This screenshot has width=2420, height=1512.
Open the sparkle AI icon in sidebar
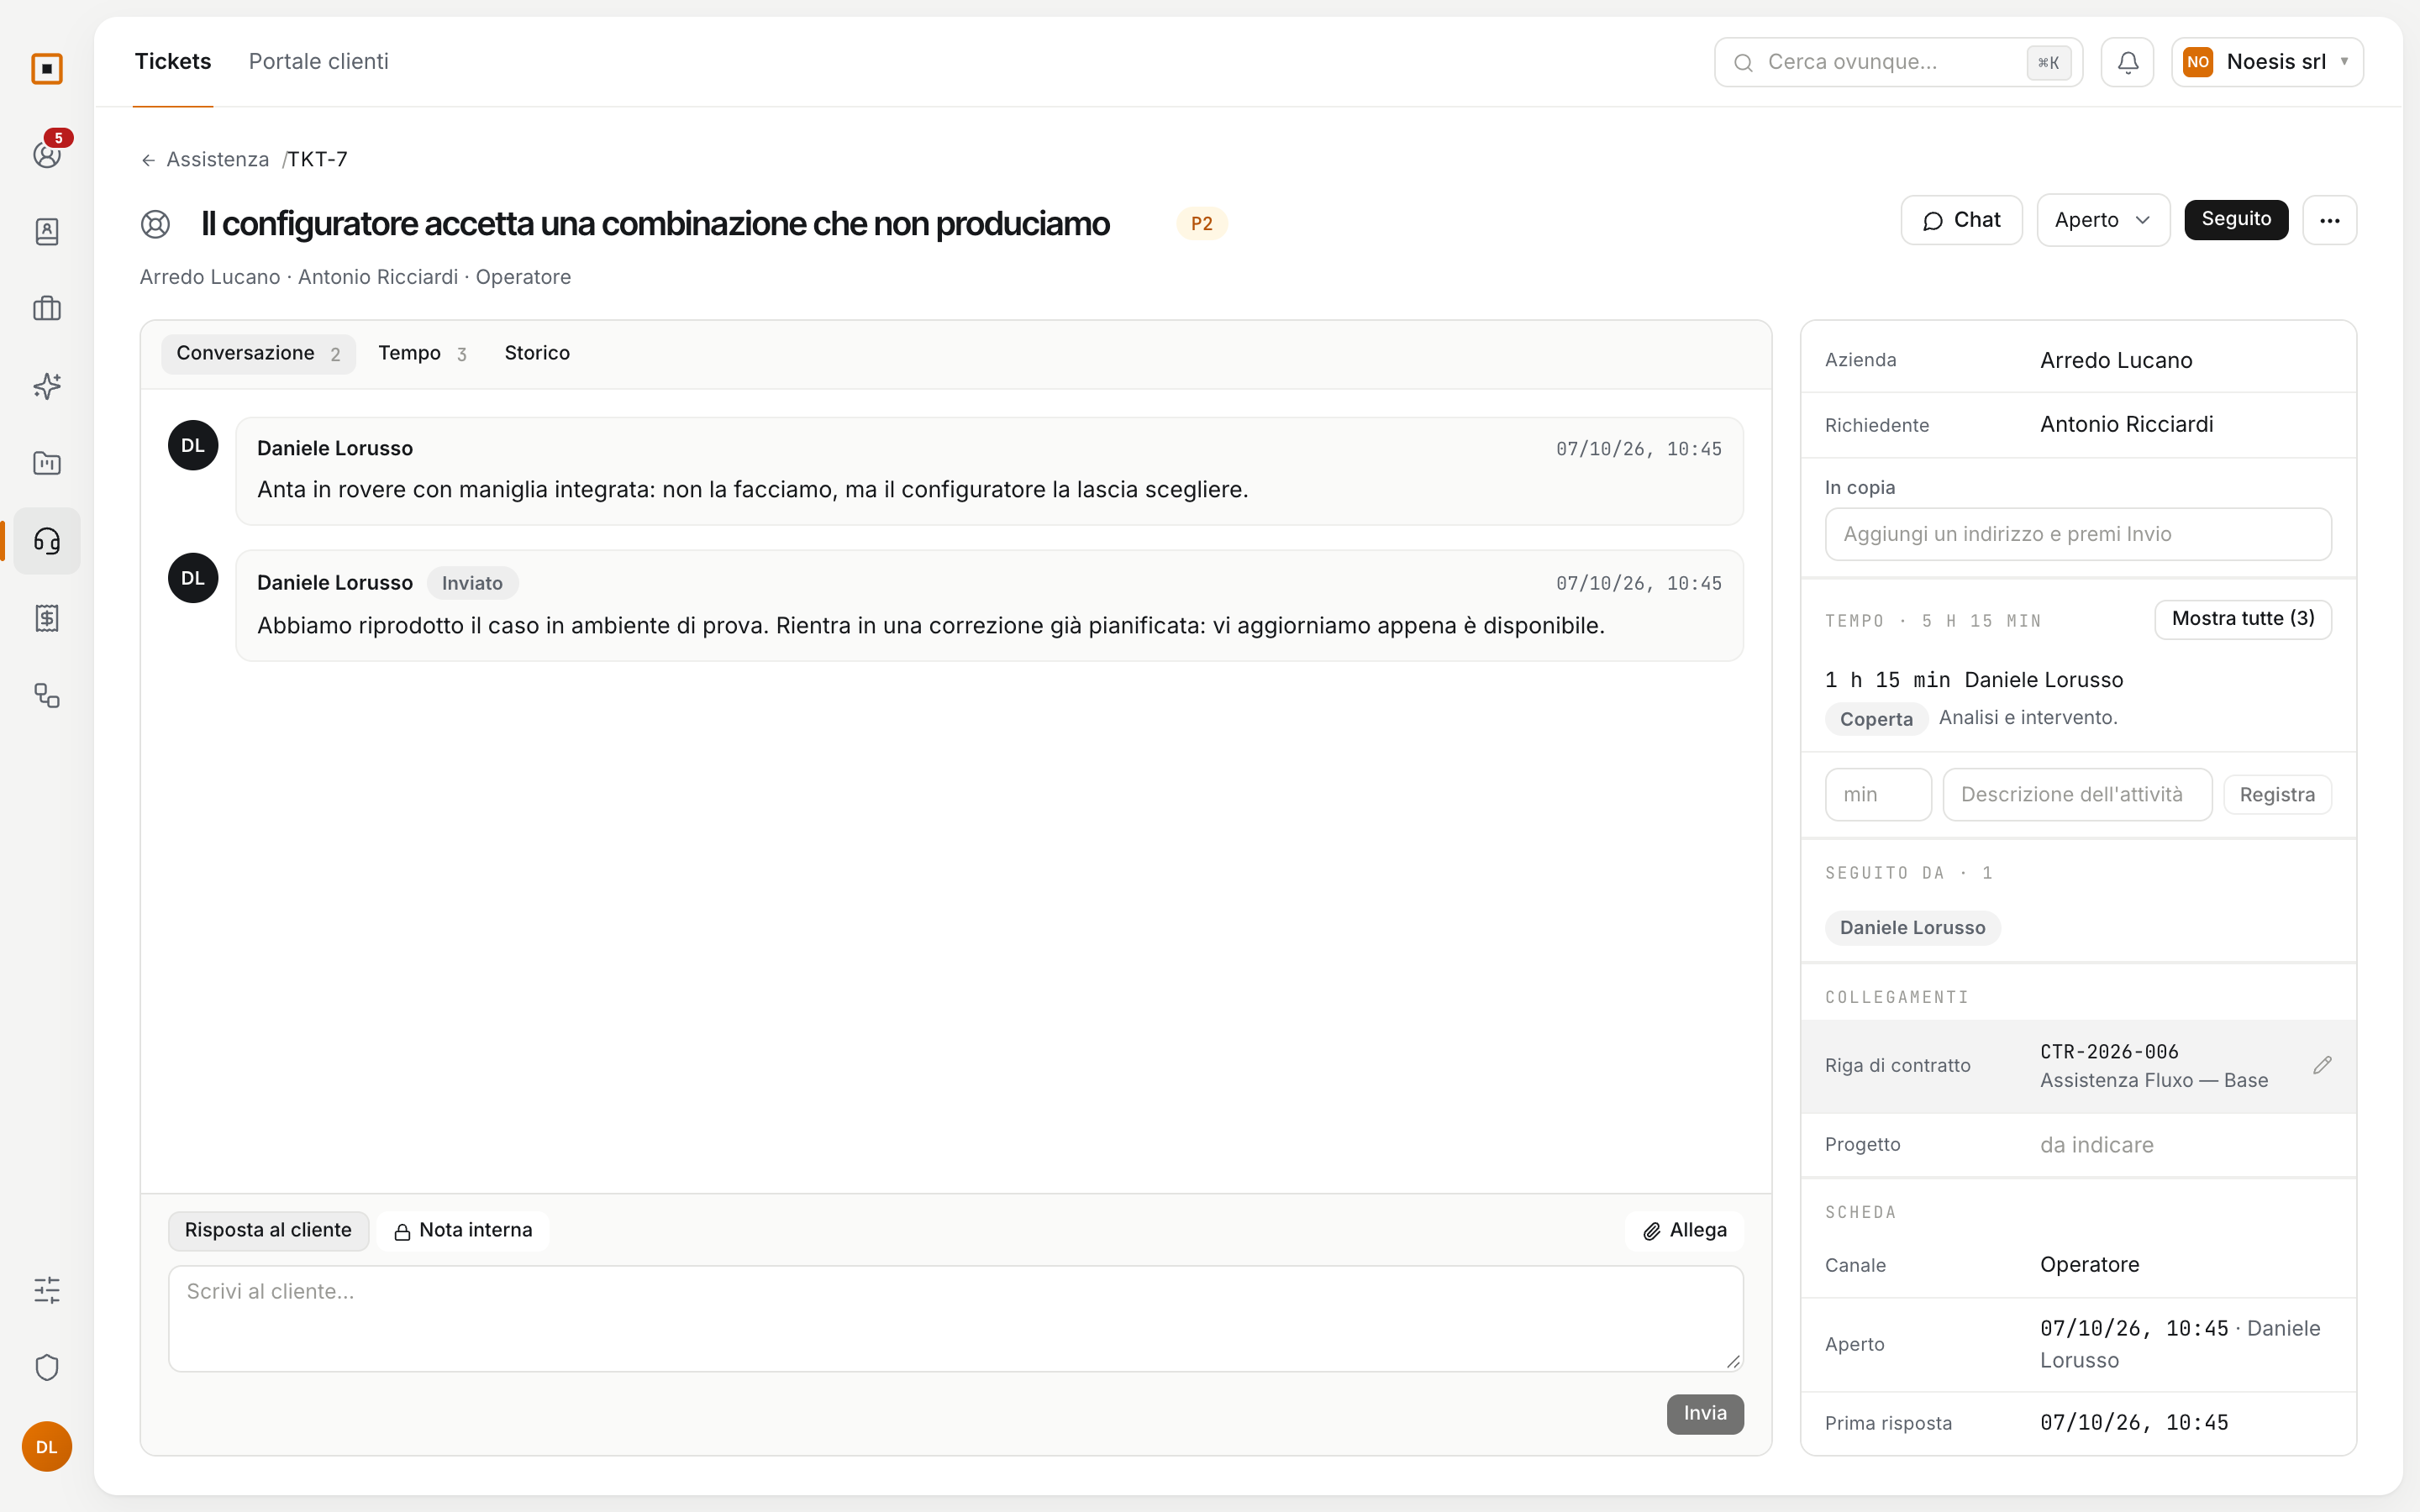[47, 386]
